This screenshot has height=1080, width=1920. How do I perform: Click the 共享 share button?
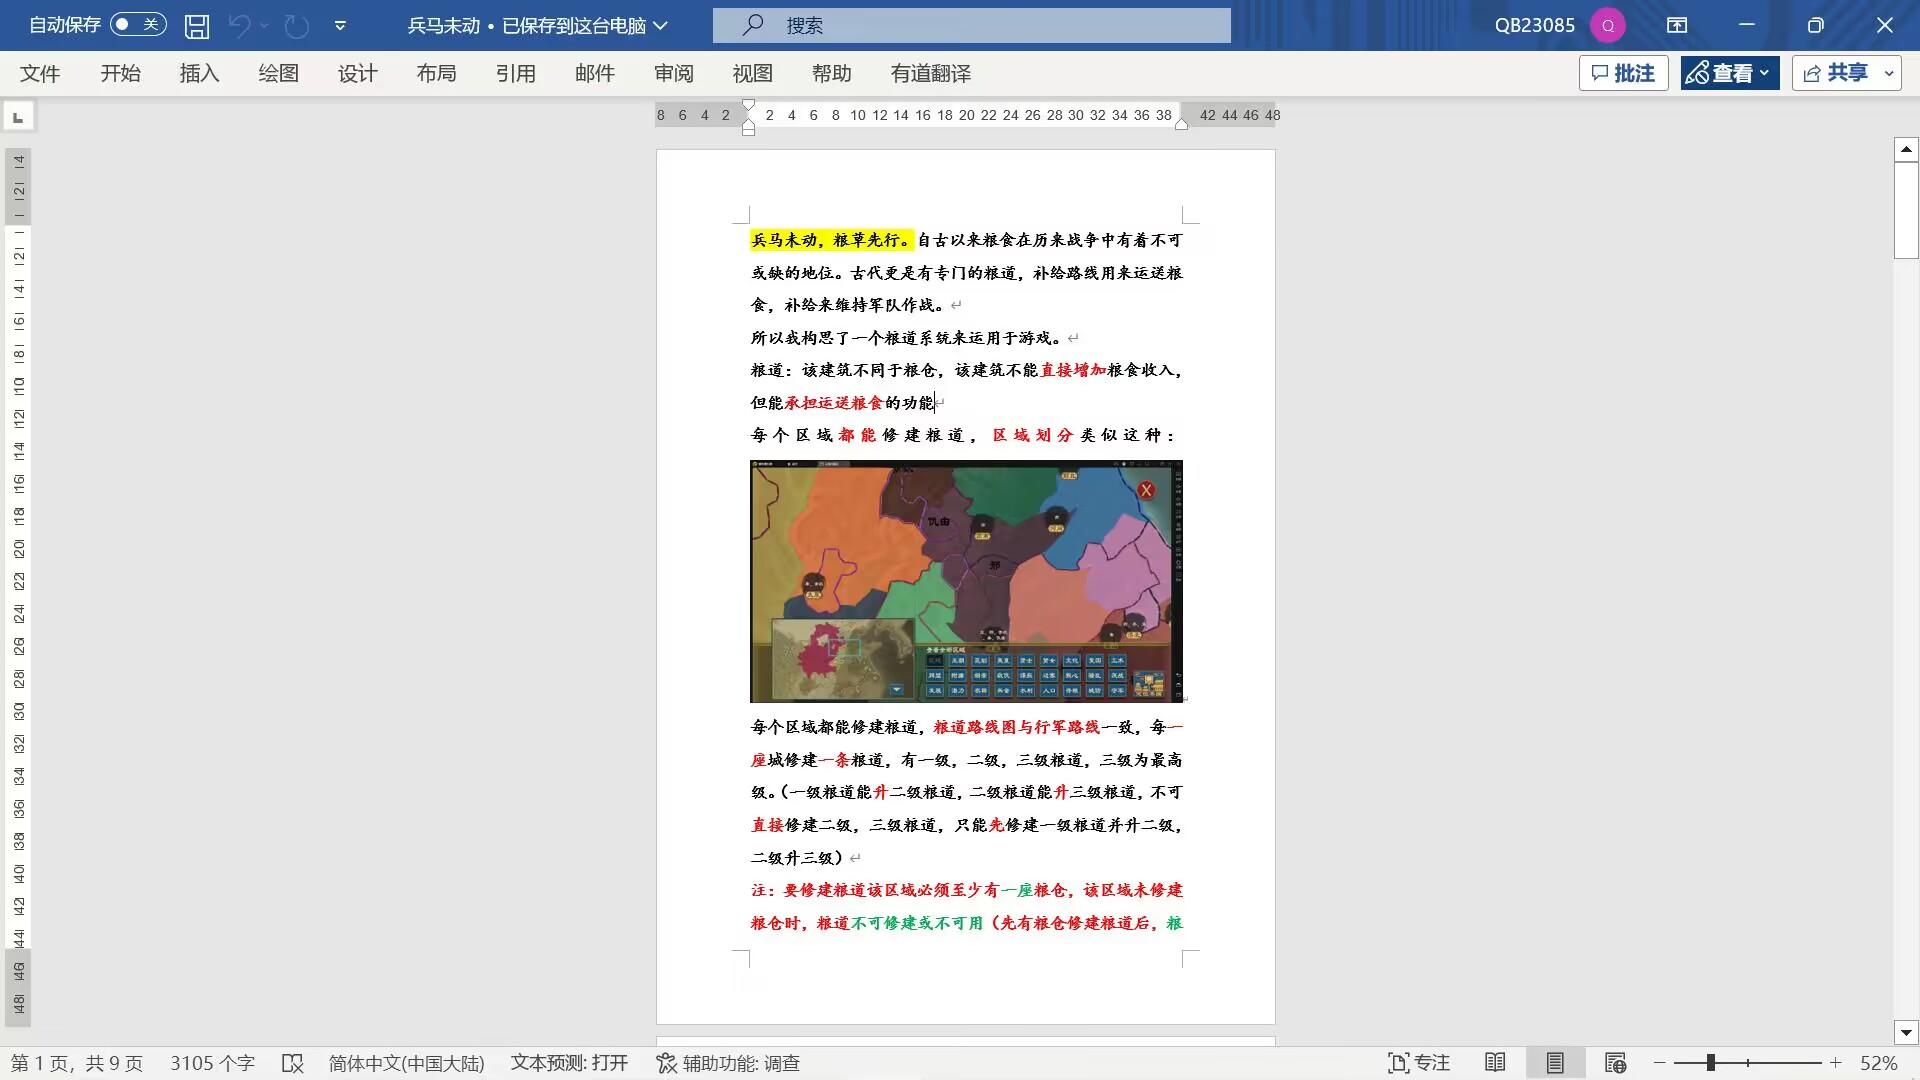1835,73
